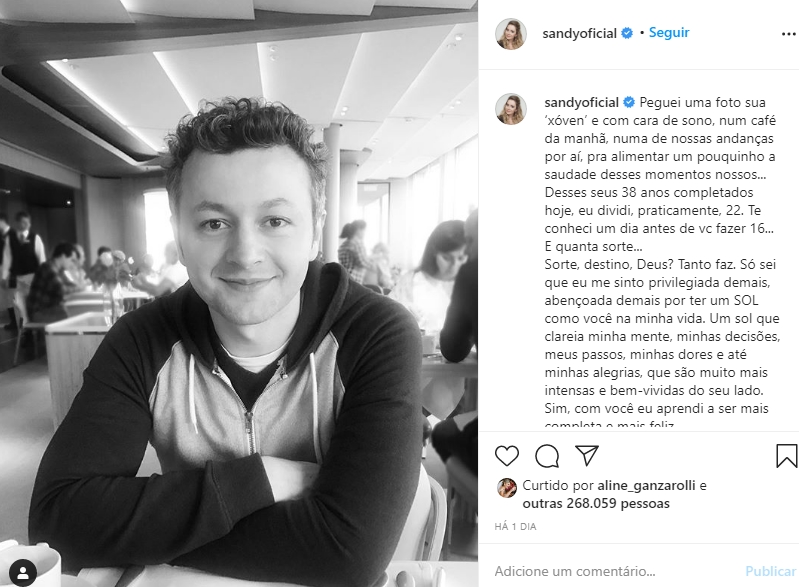Open sandyoficial username link in the caption
Screen dimensions: 799x587
pyautogui.click(x=581, y=102)
